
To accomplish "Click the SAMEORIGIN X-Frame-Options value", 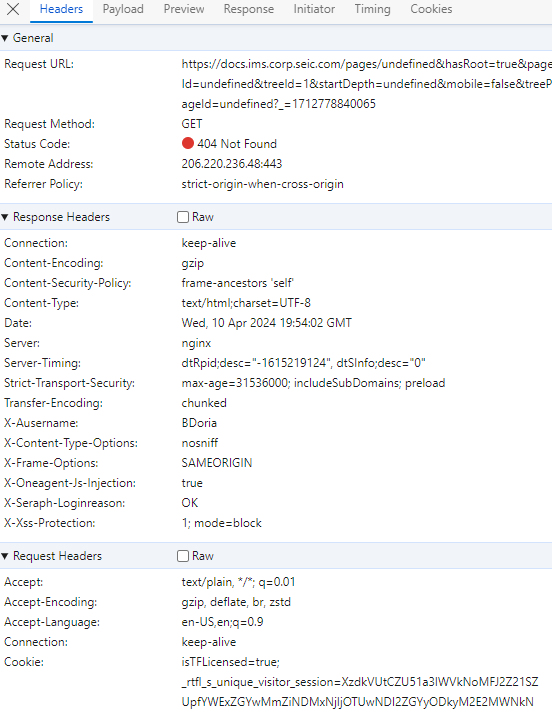I will 217,463.
